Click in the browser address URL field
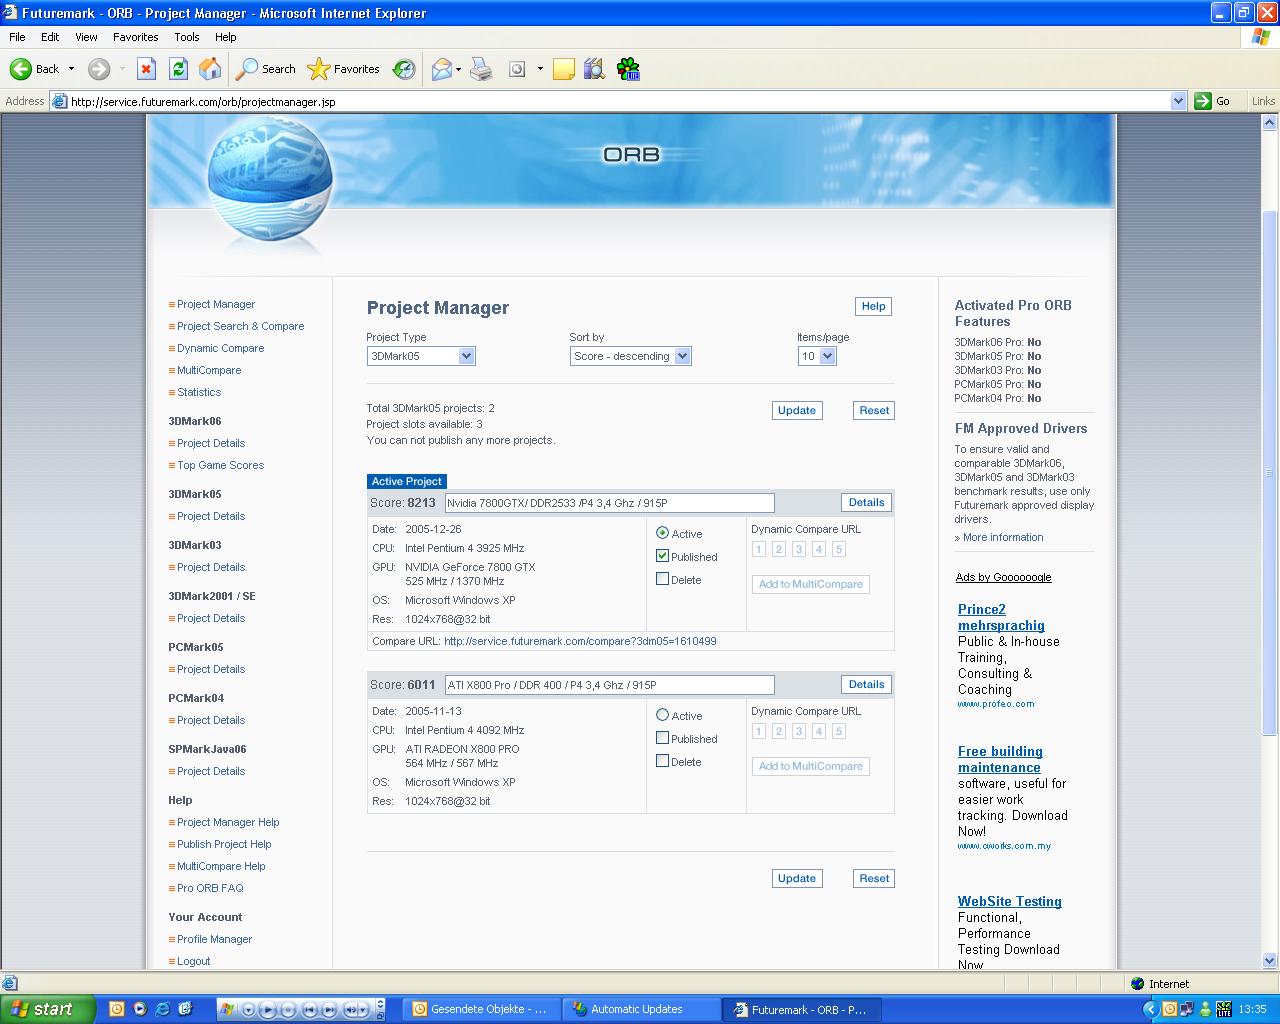This screenshot has width=1280, height=1024. tap(618, 101)
